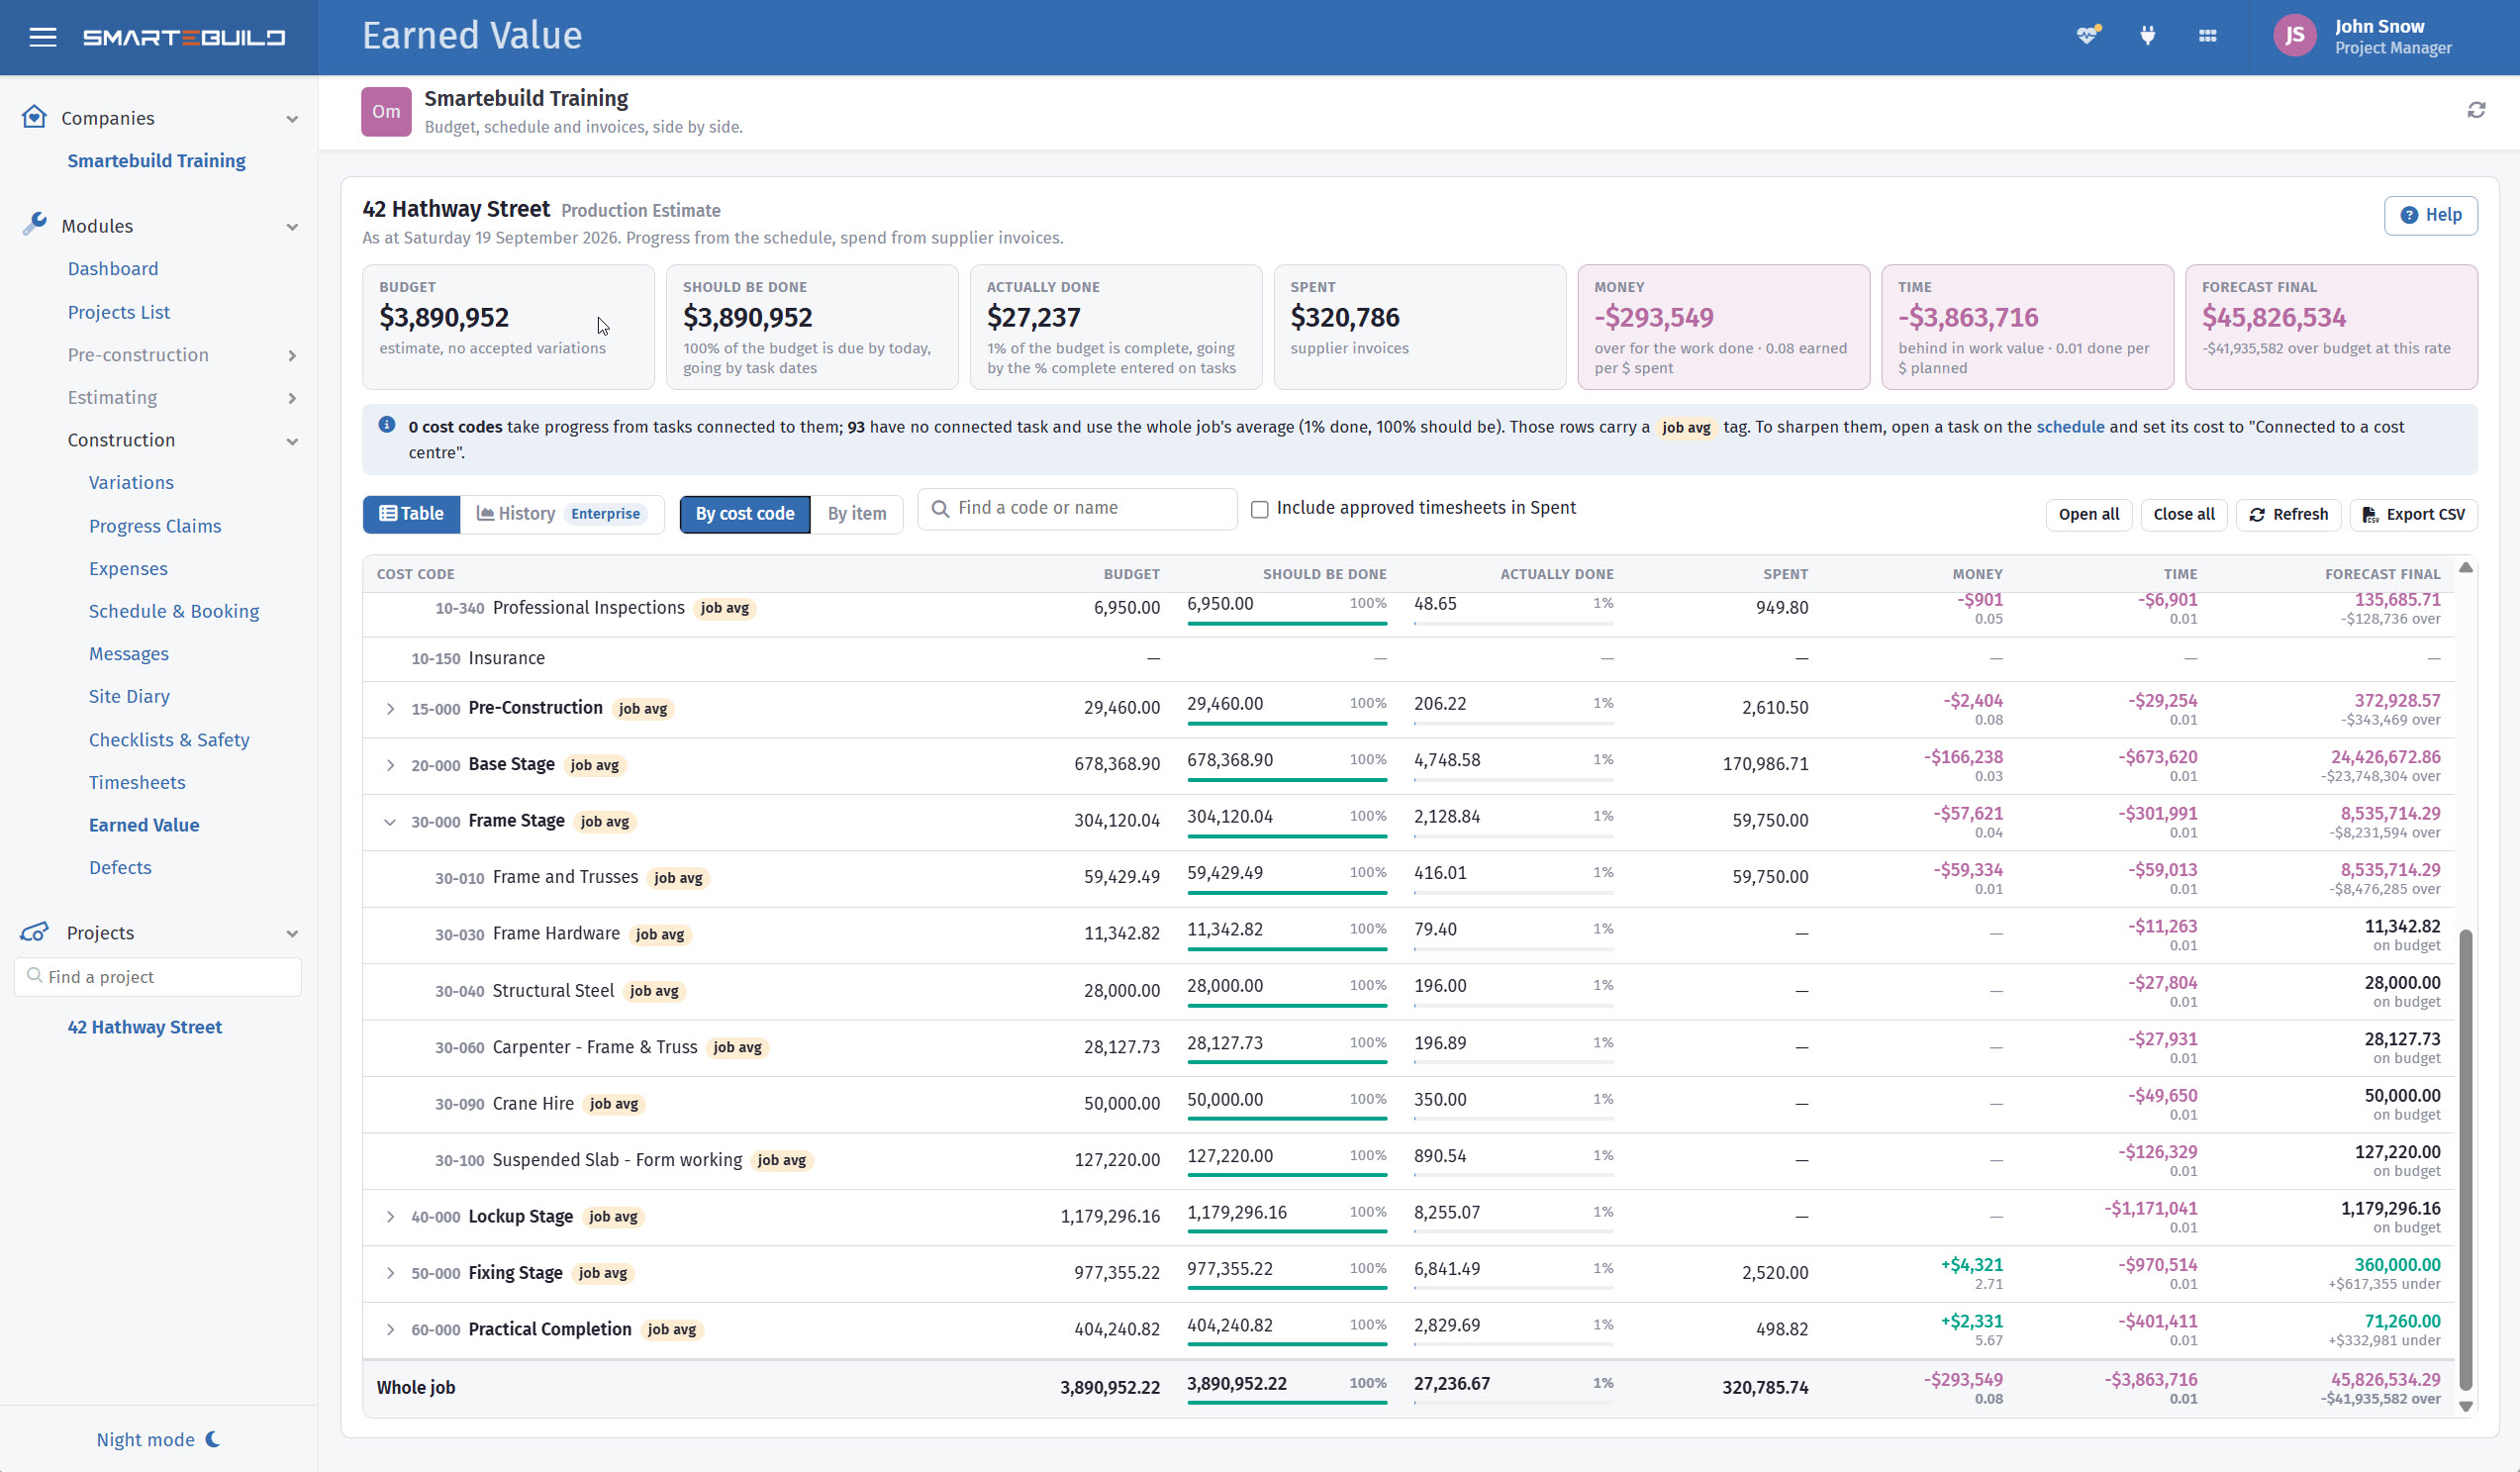Click the plug integrations icon
The width and height of the screenshot is (2520, 1472).
(x=2147, y=36)
